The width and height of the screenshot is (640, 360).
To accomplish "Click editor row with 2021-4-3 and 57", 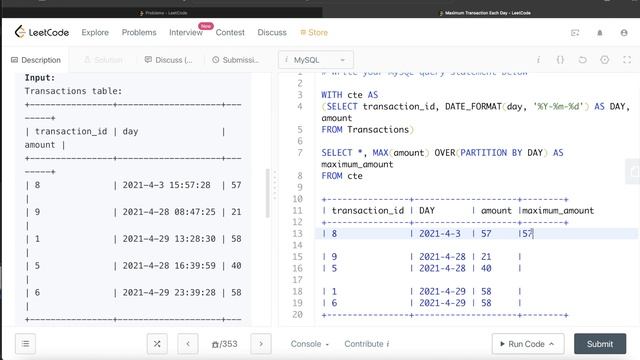I will [476, 233].
